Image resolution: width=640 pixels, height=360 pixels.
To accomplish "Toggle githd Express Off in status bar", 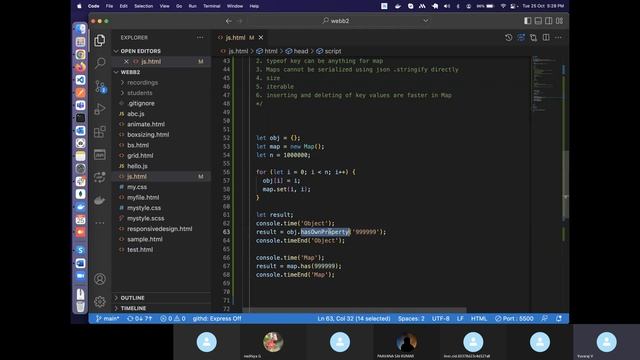I will 217,318.
